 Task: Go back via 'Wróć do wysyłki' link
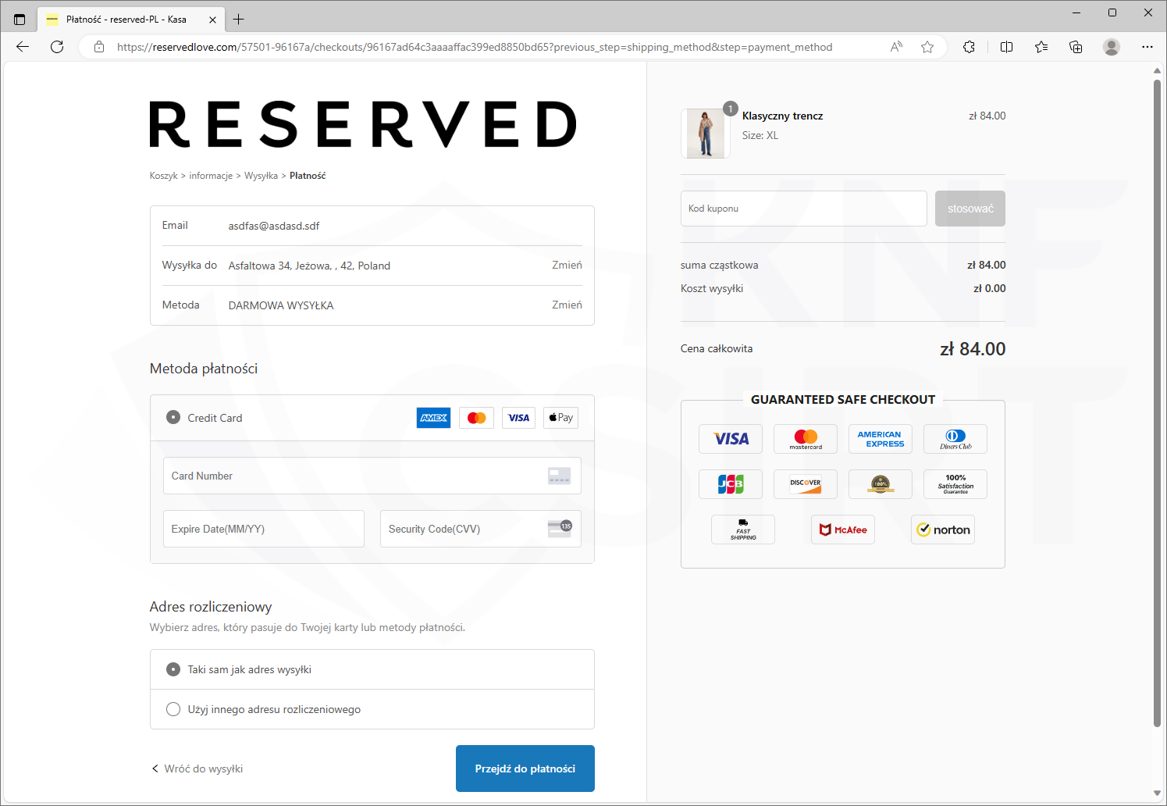point(197,769)
